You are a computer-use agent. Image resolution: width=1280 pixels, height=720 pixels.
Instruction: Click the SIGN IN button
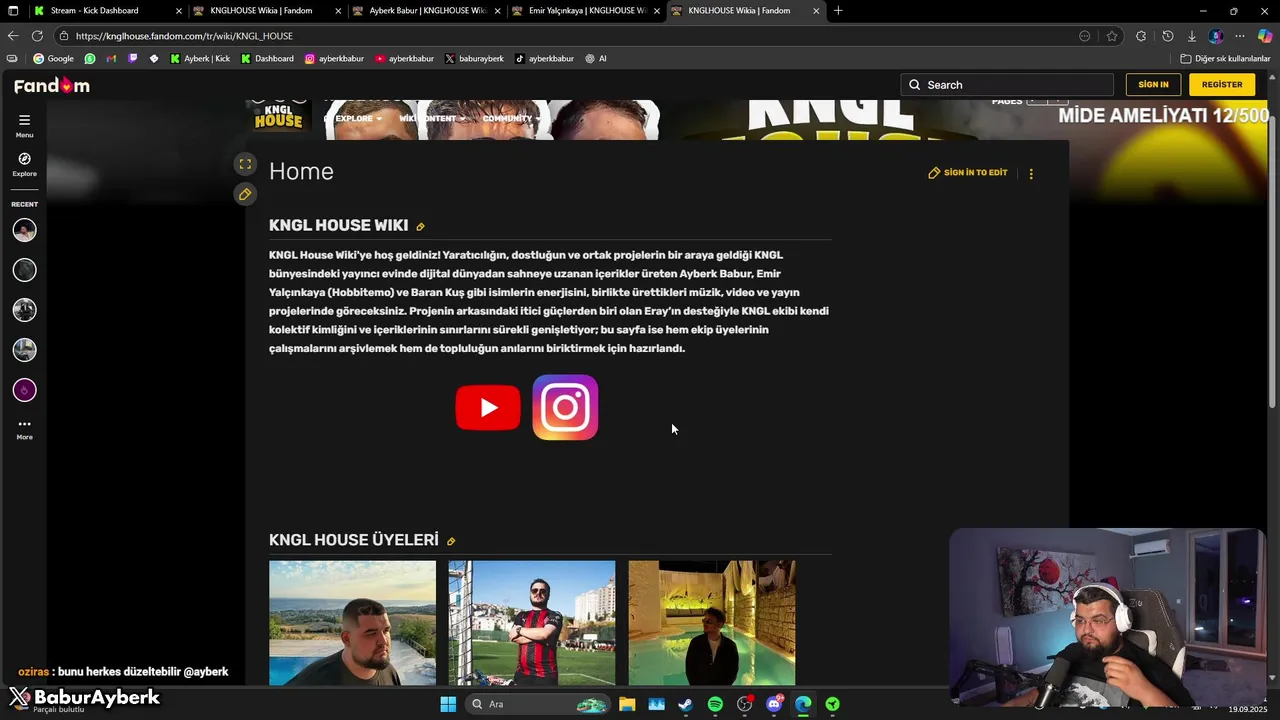pos(1153,85)
